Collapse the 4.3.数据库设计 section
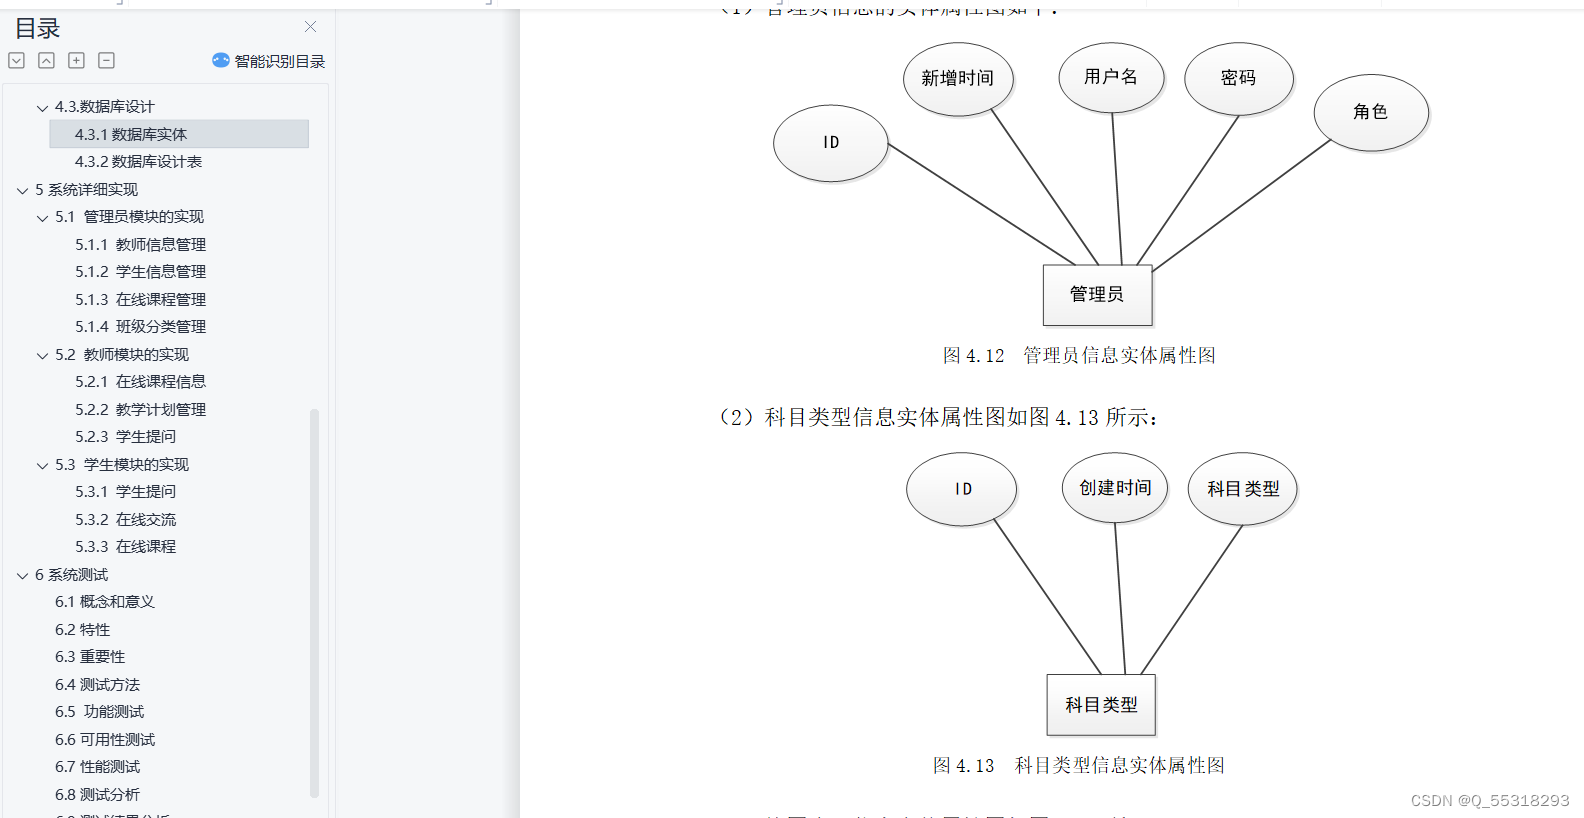The height and width of the screenshot is (818, 1584). [42, 108]
